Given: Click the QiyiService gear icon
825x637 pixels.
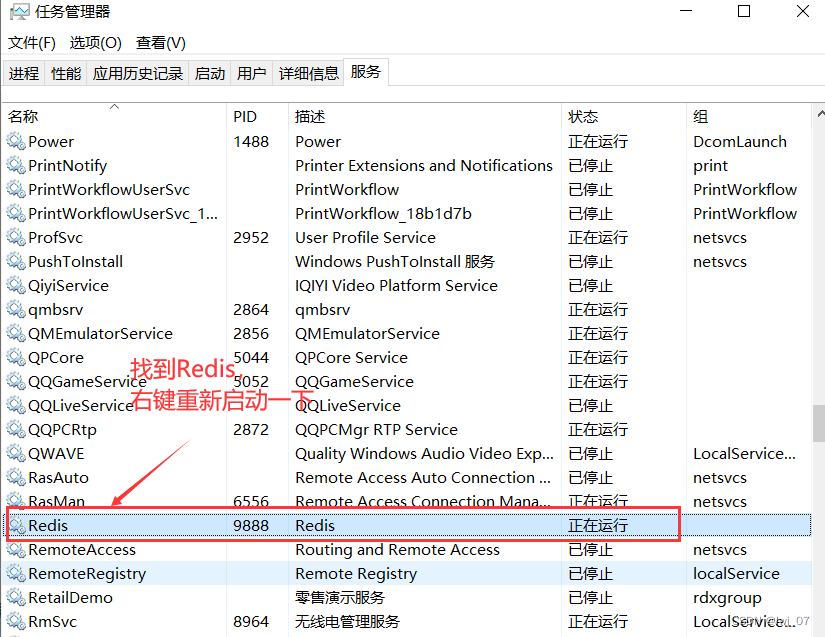Looking at the screenshot, I should (x=16, y=286).
